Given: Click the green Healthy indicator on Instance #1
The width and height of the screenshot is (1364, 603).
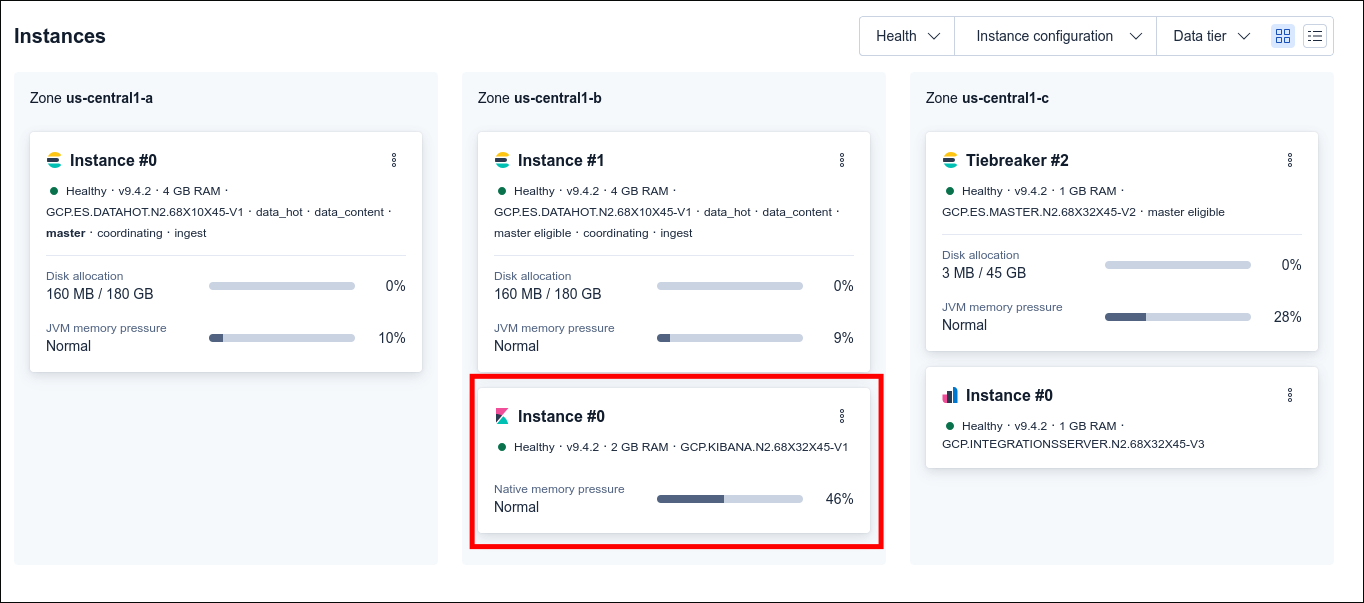Looking at the screenshot, I should (x=502, y=190).
